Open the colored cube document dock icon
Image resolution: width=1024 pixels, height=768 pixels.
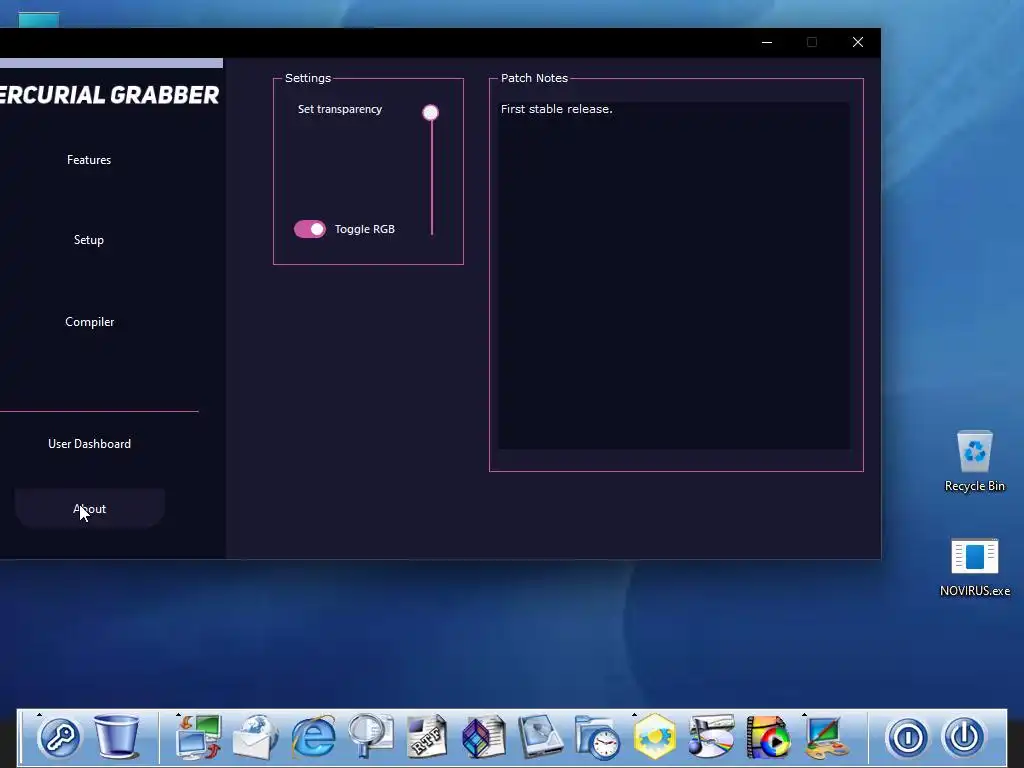tap(484, 737)
